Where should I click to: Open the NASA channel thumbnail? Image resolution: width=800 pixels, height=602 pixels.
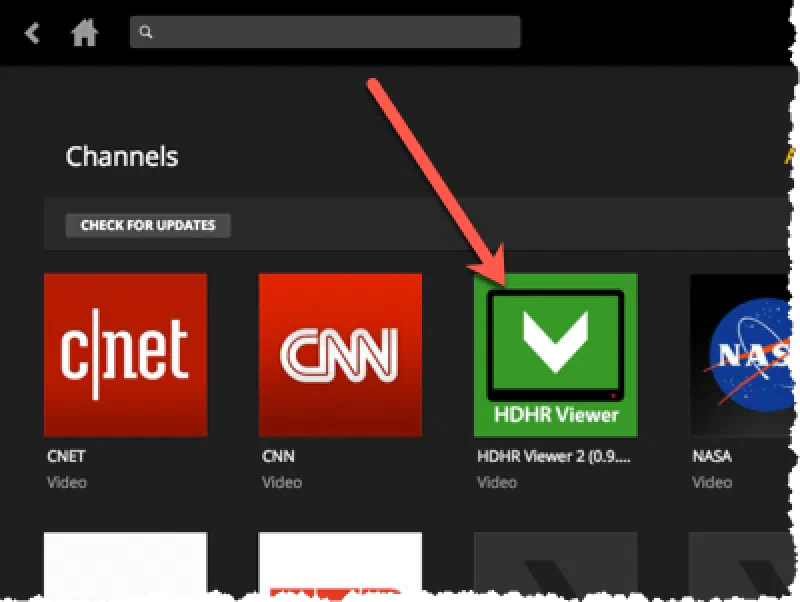[741, 355]
